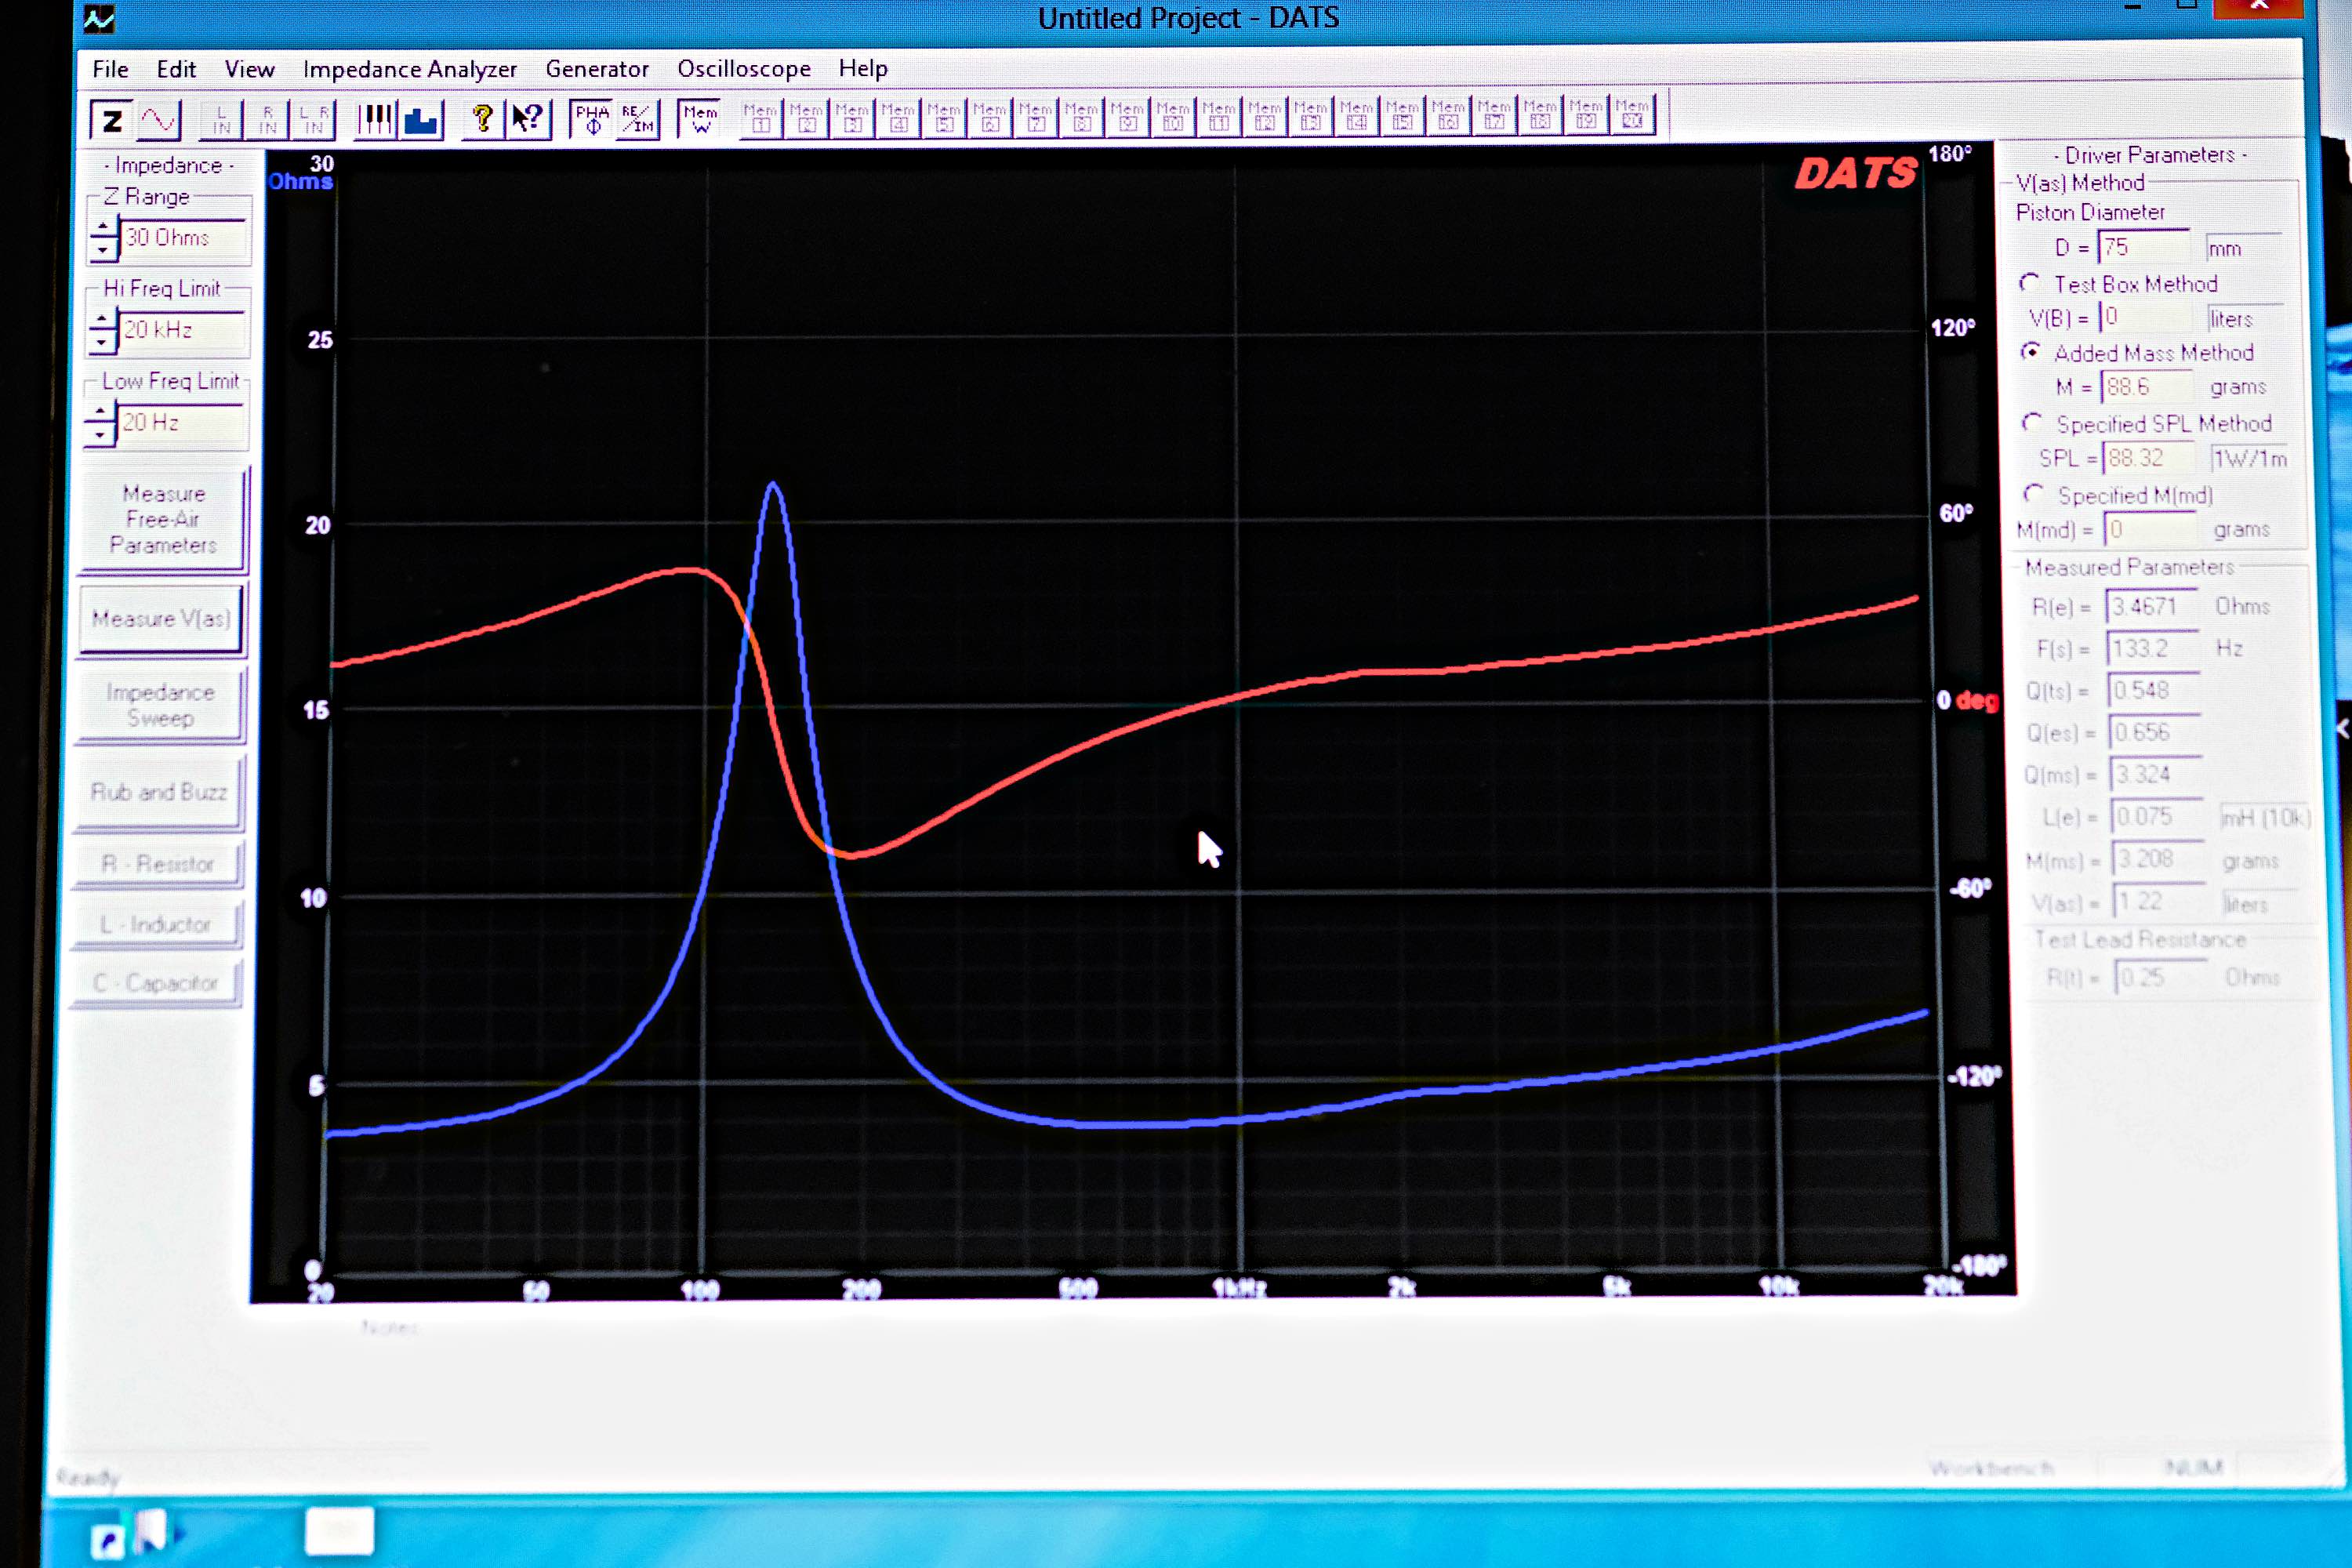Screen dimensions: 2352x1568
Task: Raise Hi Freq Limit with up arrow
Action: coord(101,320)
